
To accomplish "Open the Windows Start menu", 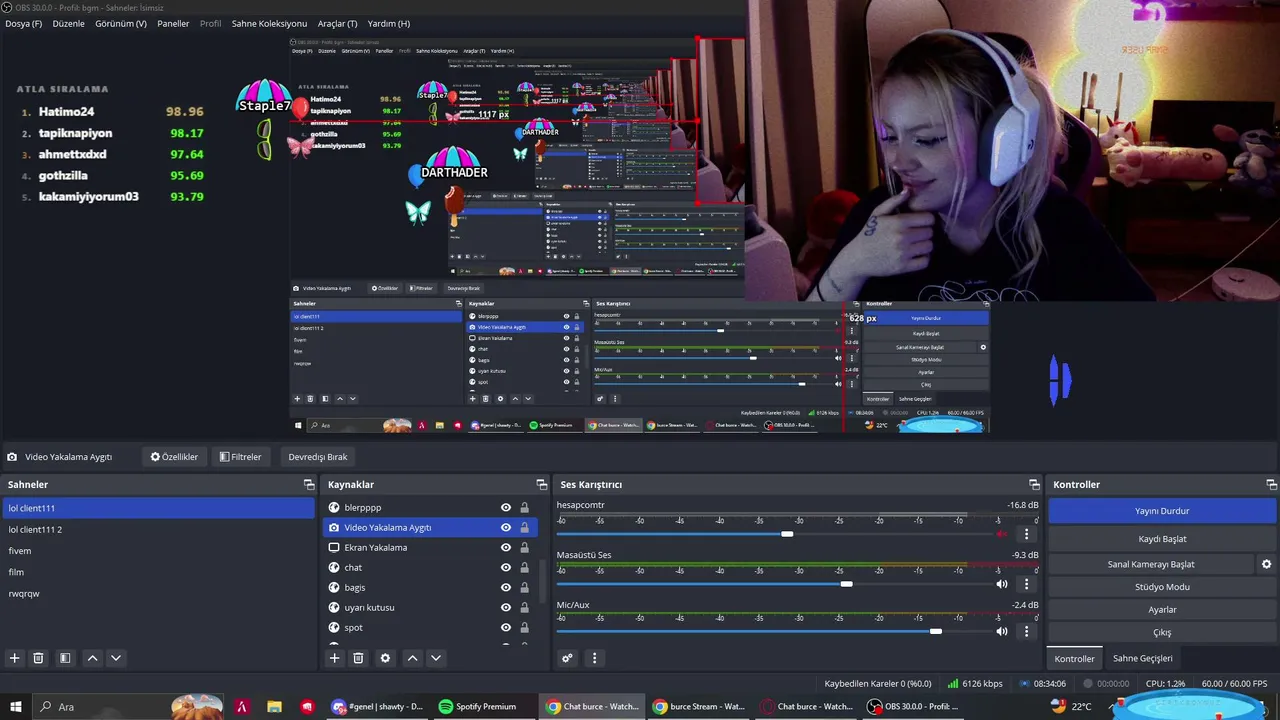I will (x=16, y=706).
